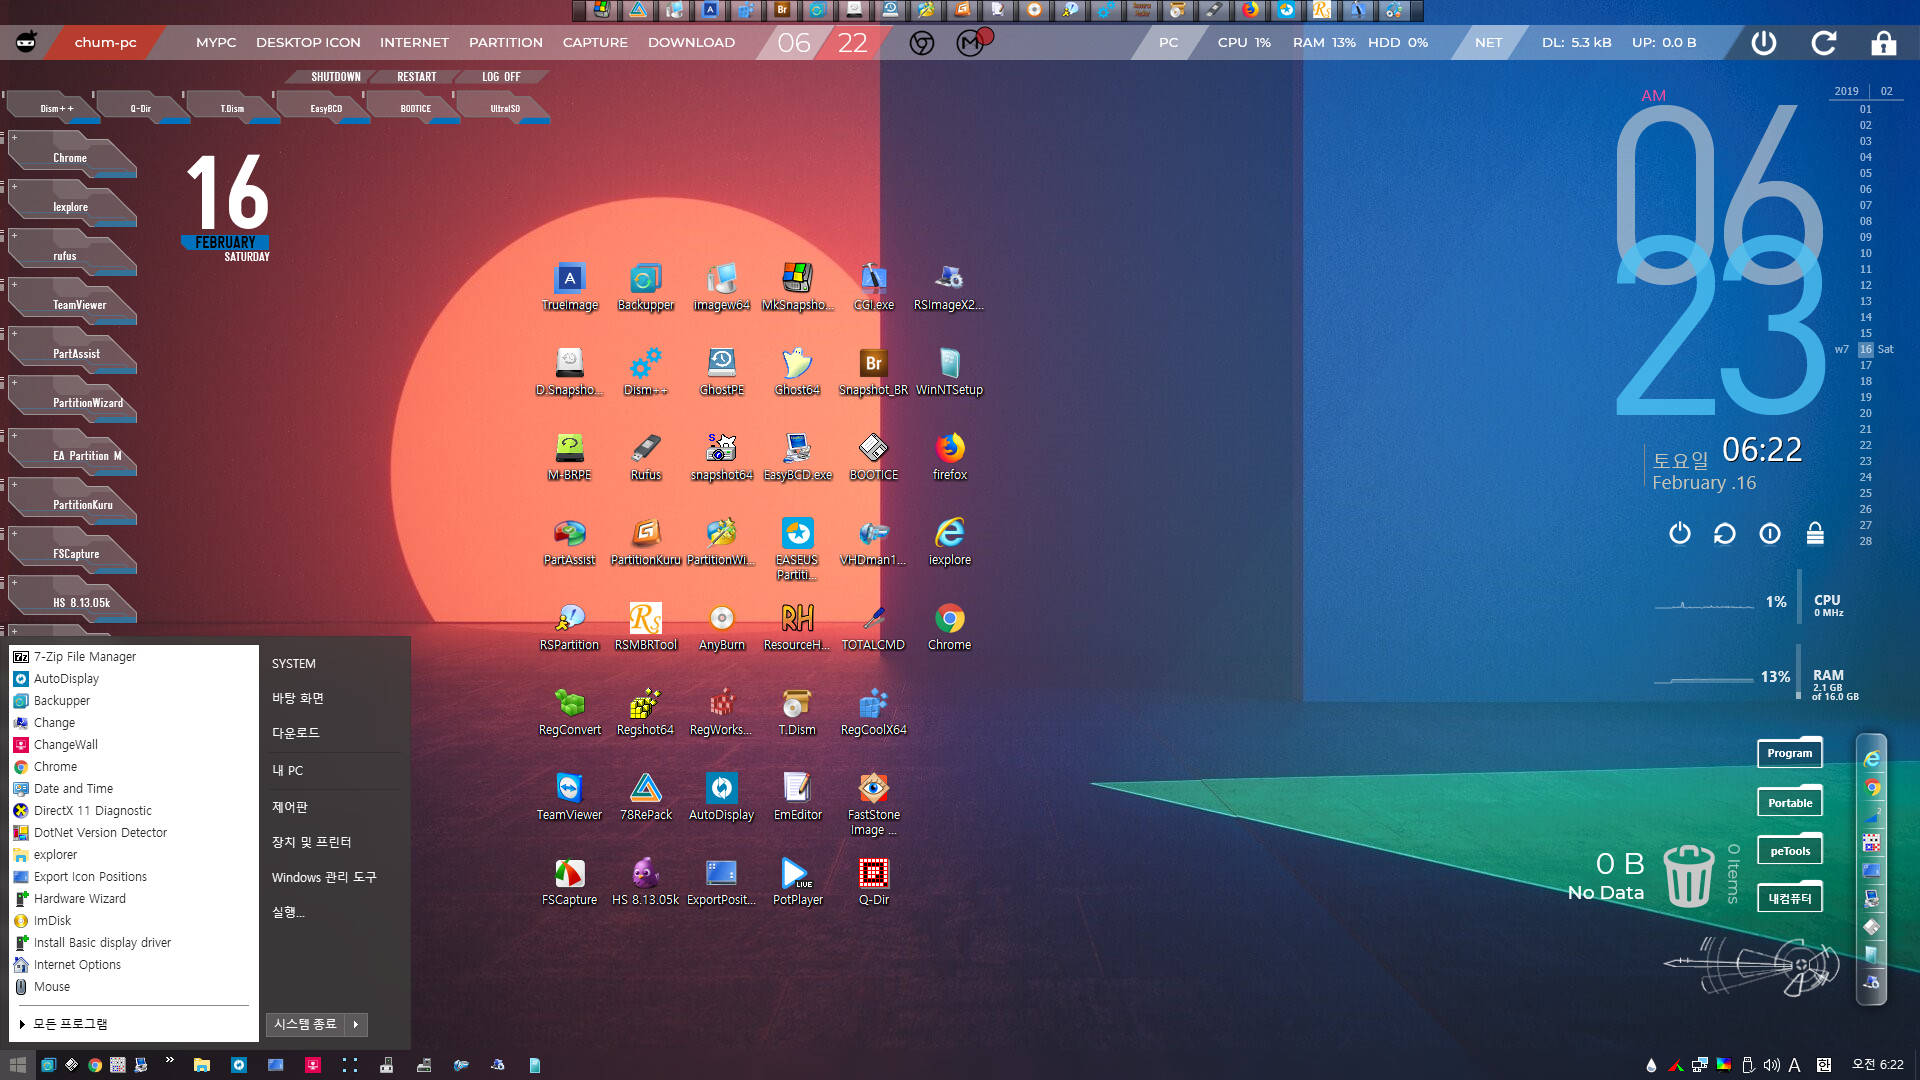Open BOOTICE desktop shortcut
The image size is (1920, 1080).
[x=873, y=457]
